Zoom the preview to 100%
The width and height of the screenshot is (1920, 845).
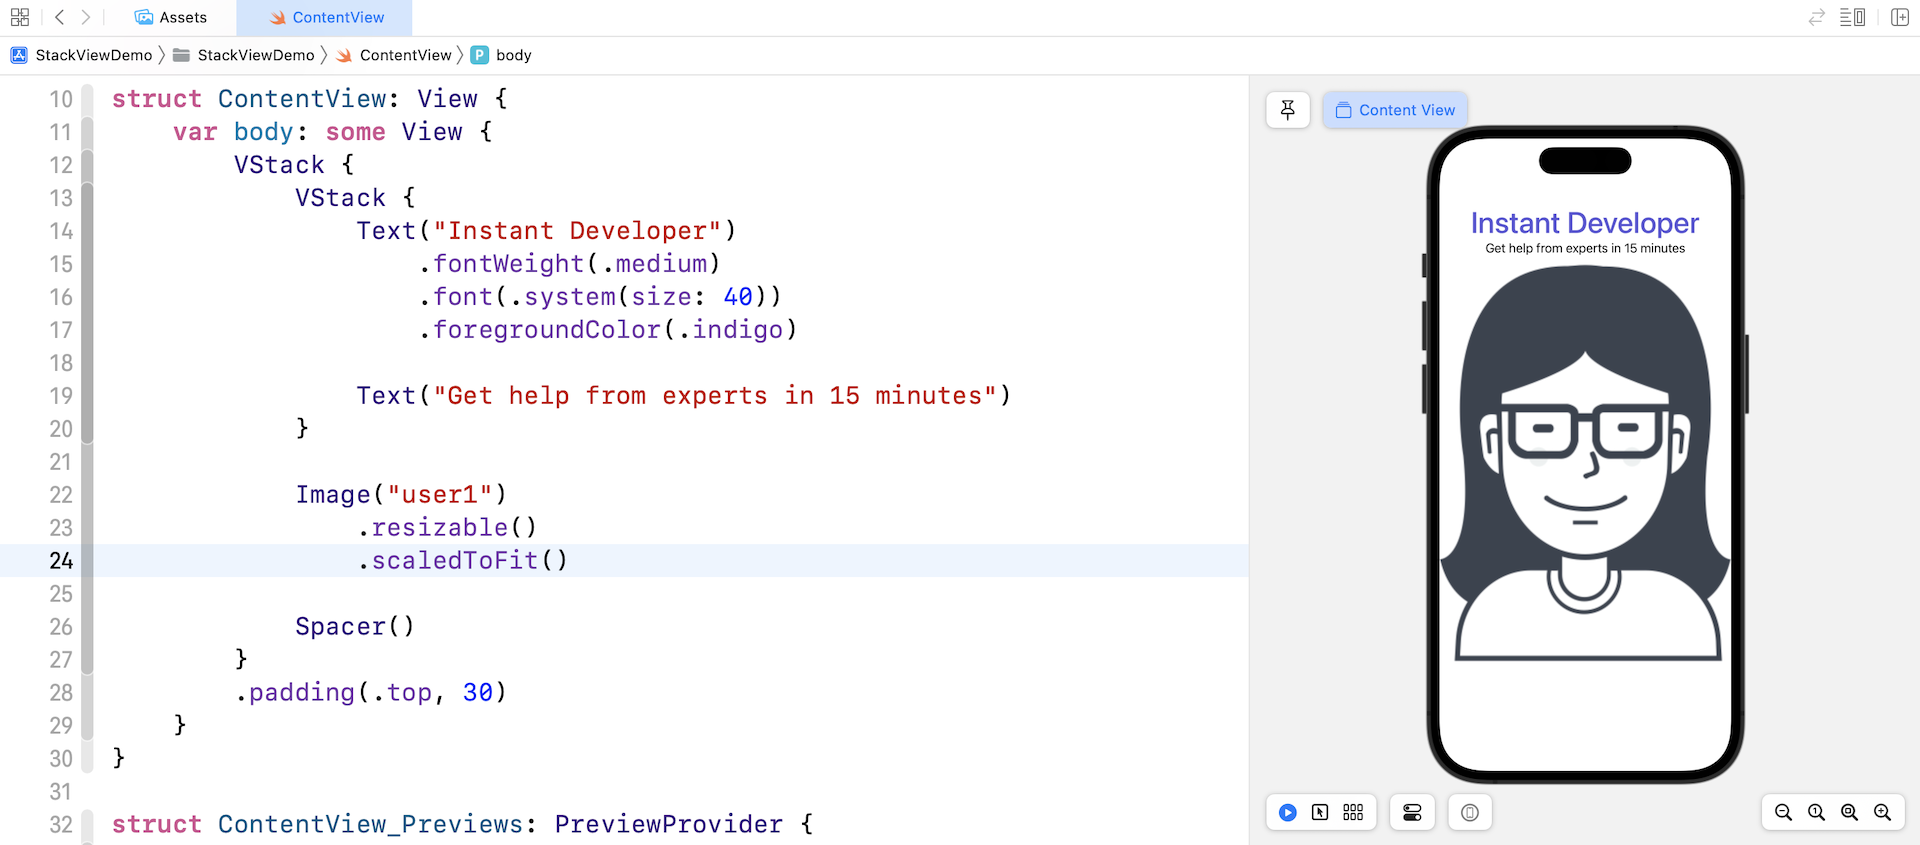[x=1816, y=813]
